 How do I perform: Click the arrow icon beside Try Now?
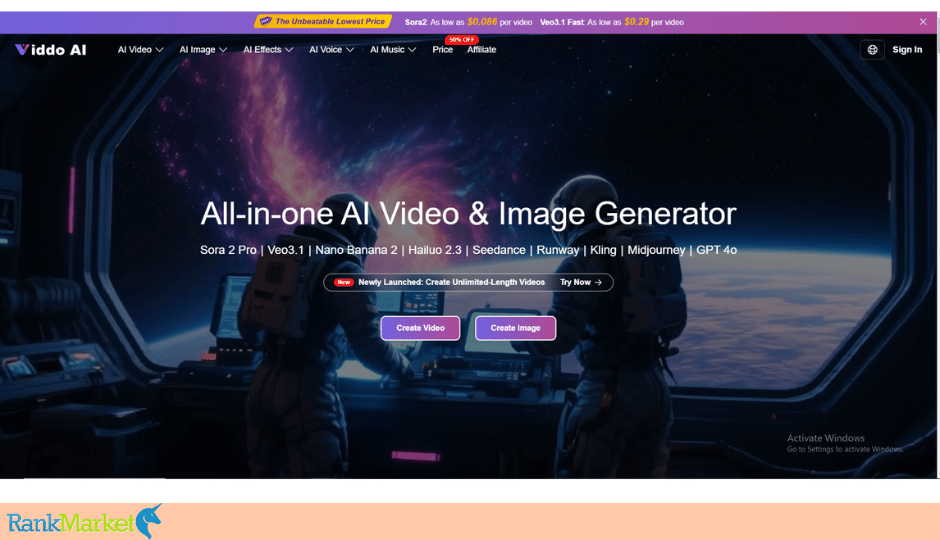click(x=598, y=282)
